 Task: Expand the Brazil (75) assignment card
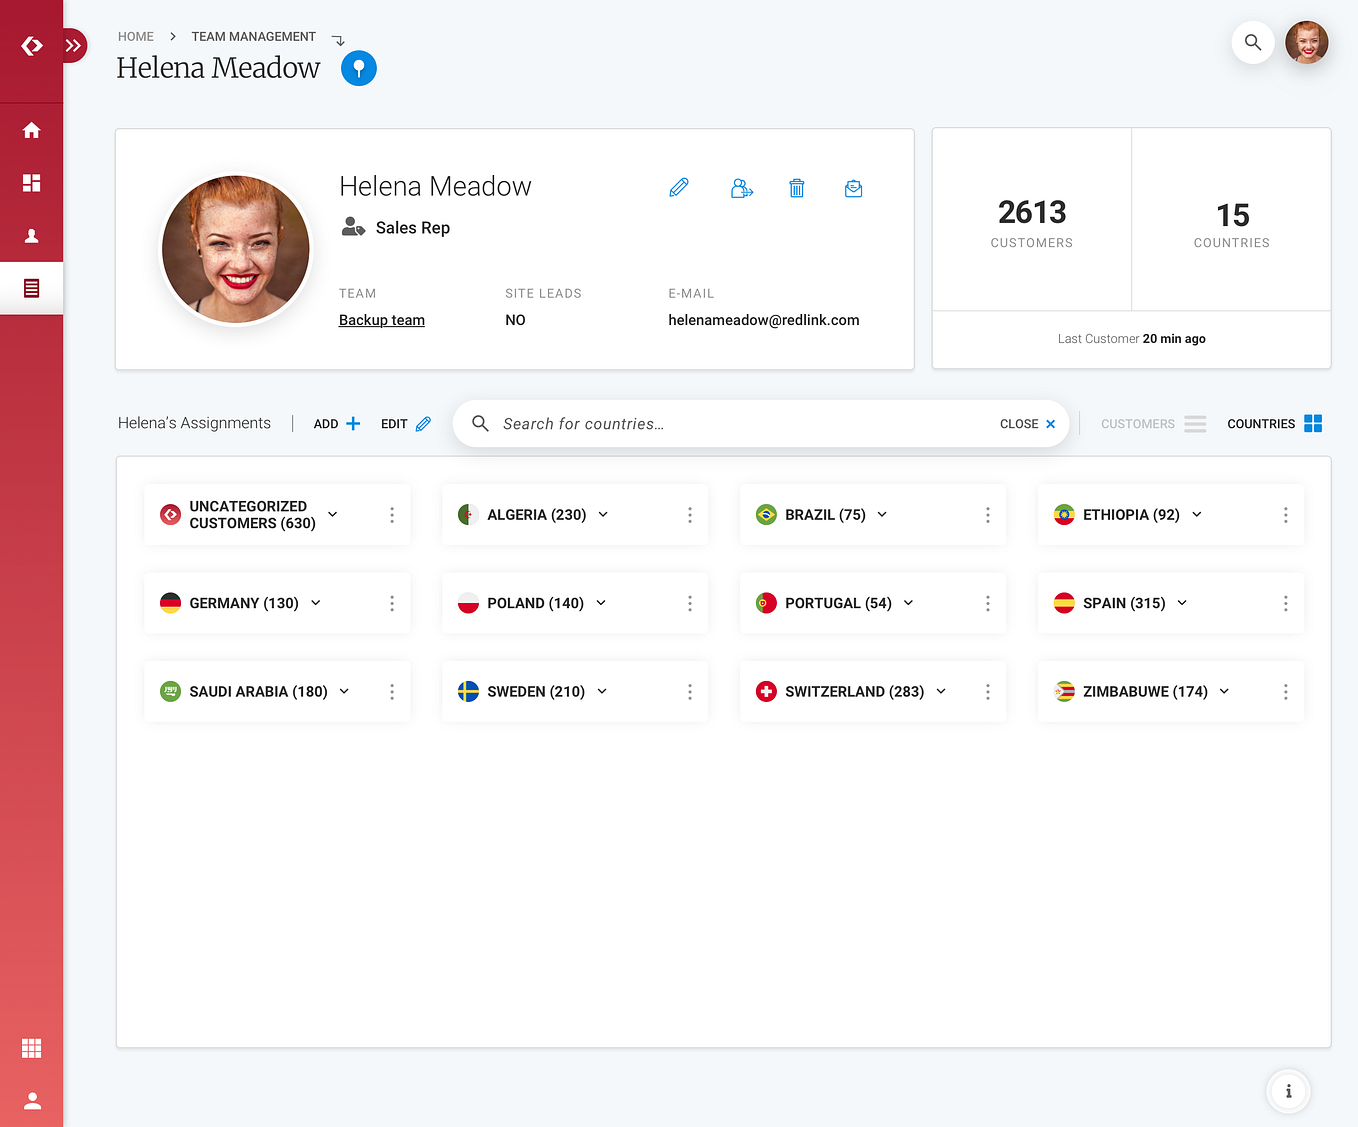pyautogui.click(x=882, y=514)
